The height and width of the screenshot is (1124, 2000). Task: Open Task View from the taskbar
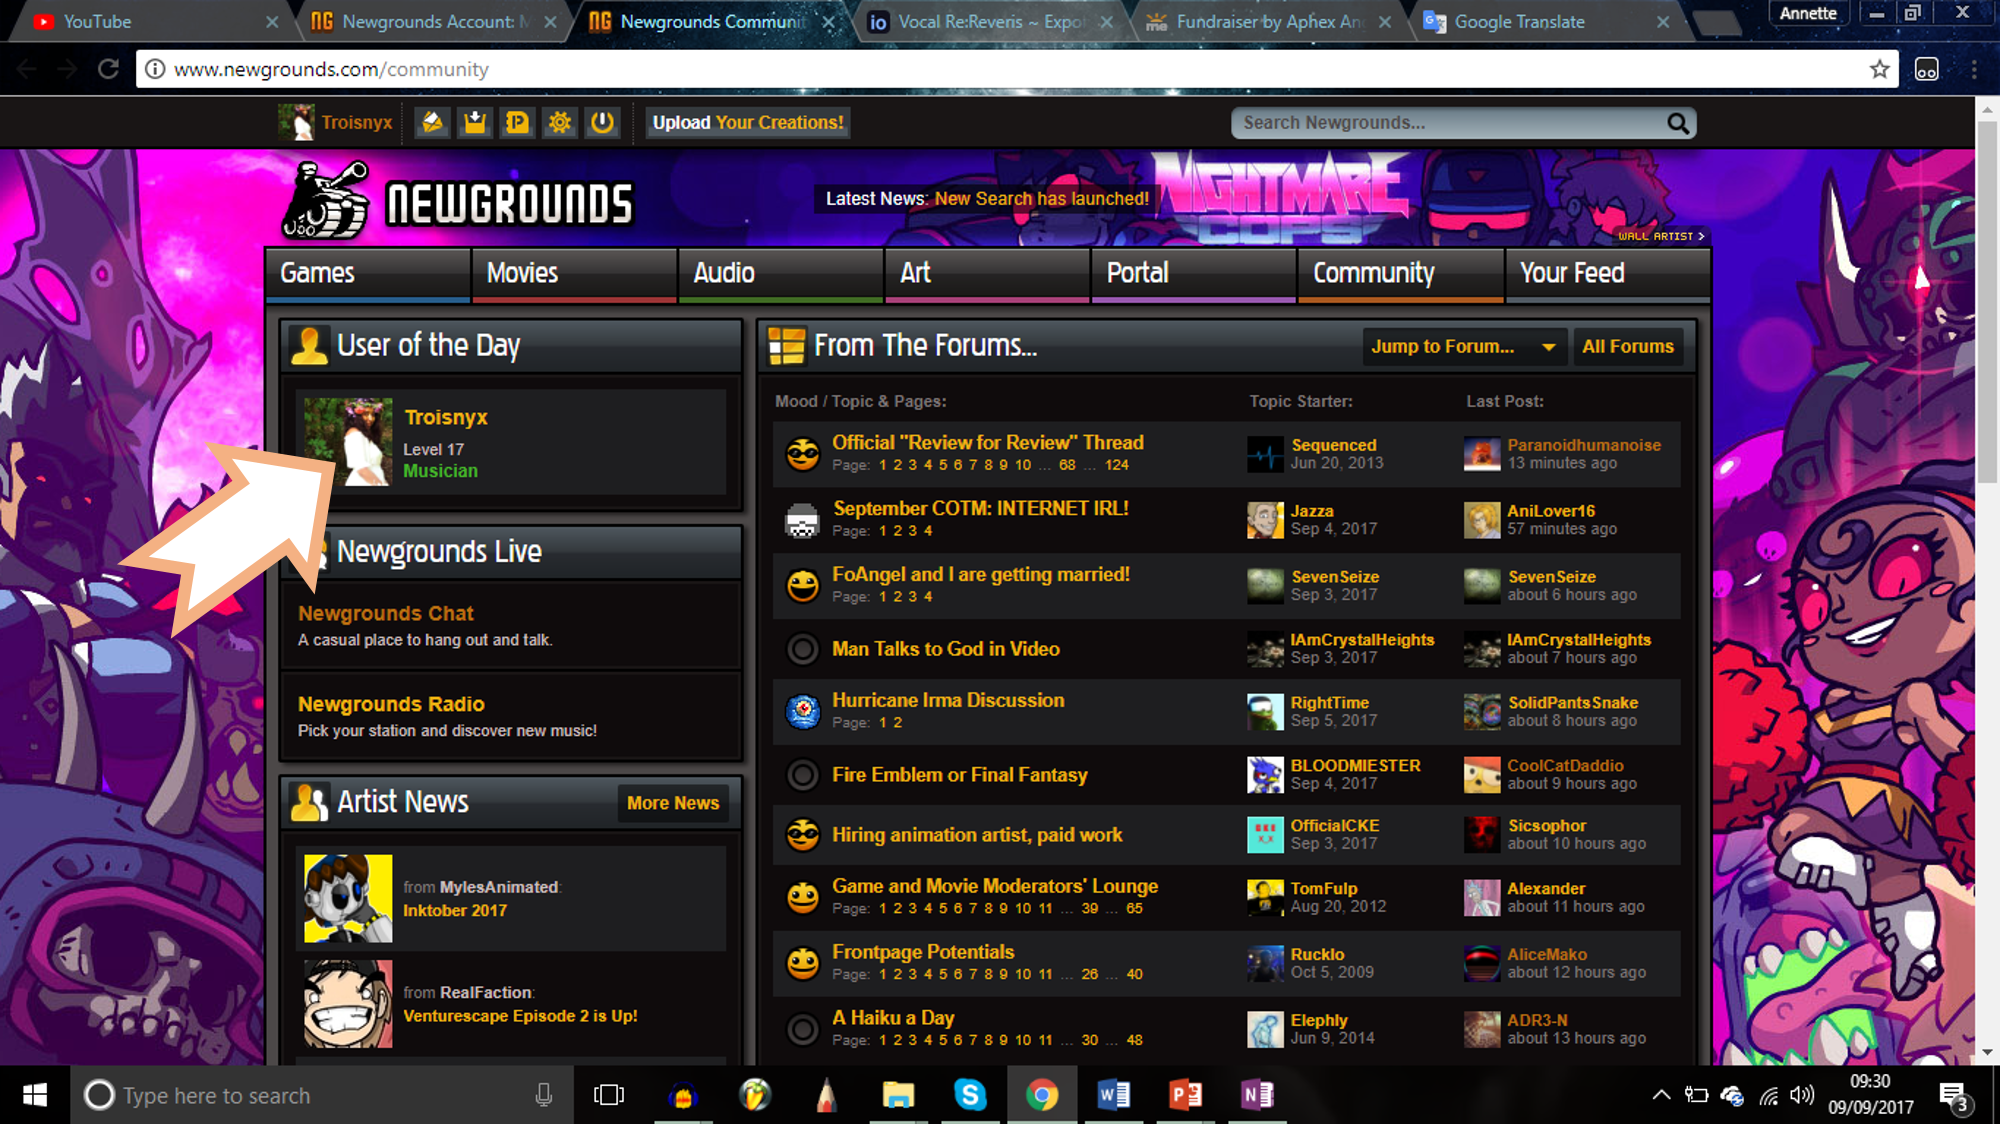[x=608, y=1095]
